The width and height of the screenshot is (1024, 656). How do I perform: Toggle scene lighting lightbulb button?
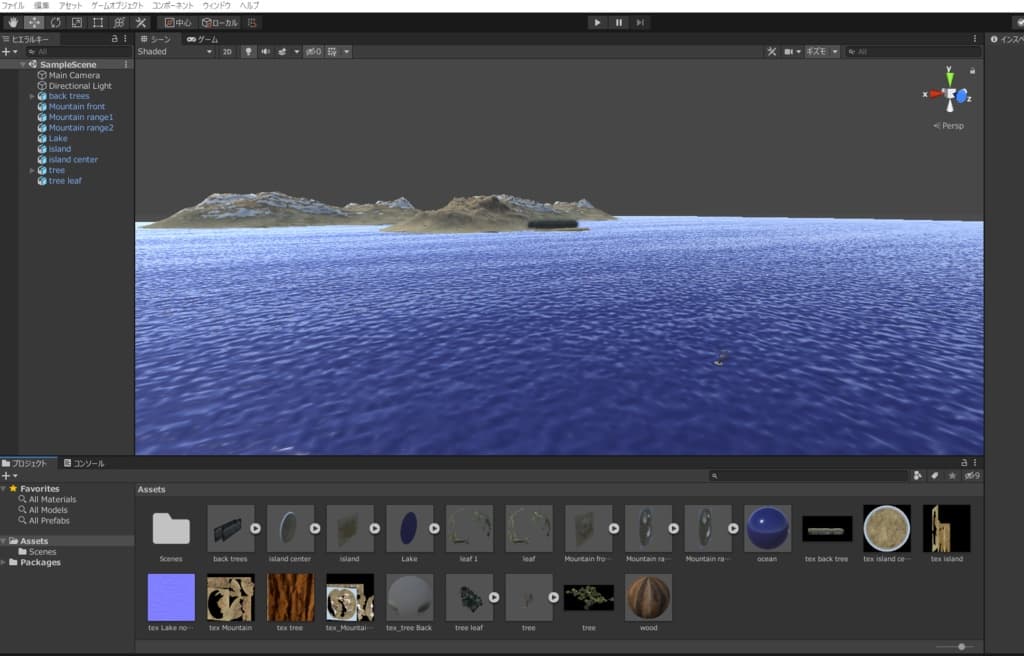coord(248,51)
